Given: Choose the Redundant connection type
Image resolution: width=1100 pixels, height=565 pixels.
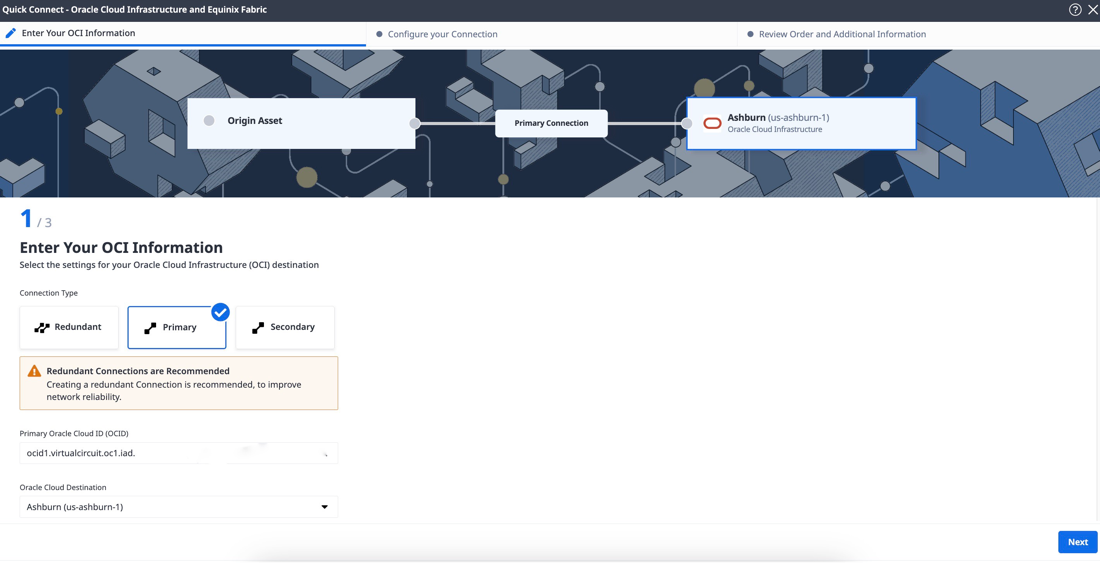Looking at the screenshot, I should click(69, 327).
